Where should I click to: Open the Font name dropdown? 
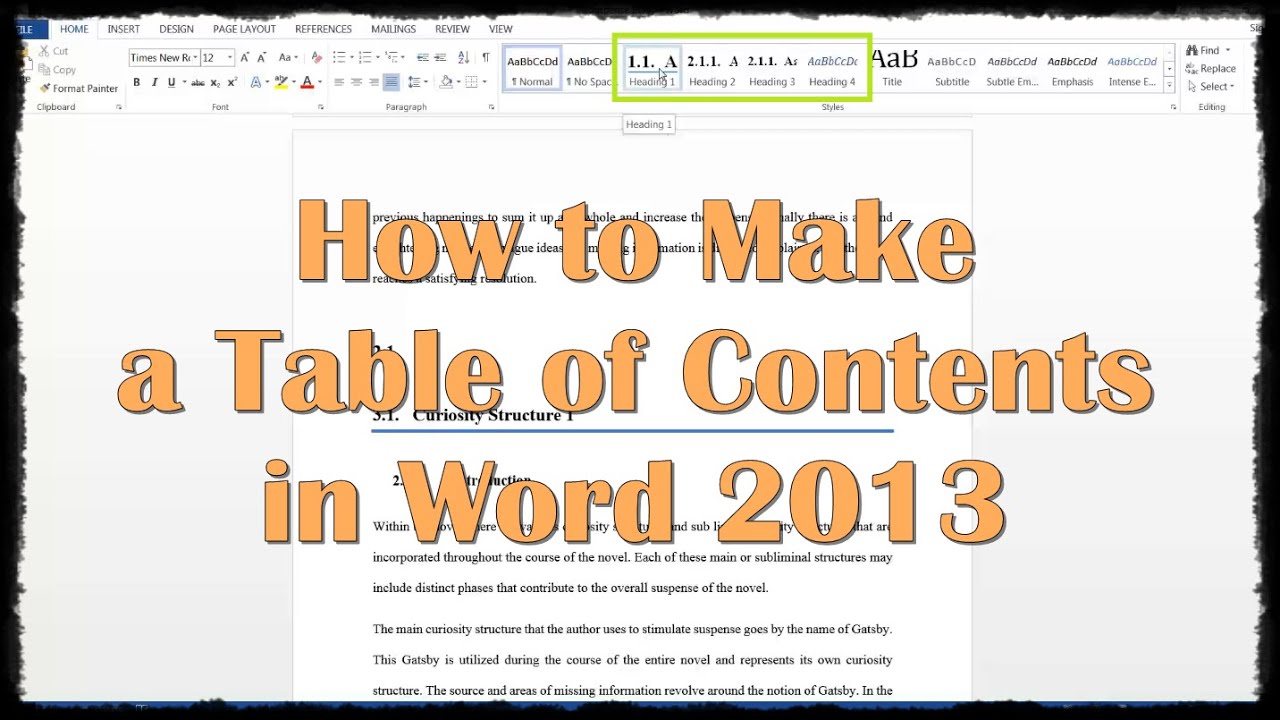click(x=194, y=58)
